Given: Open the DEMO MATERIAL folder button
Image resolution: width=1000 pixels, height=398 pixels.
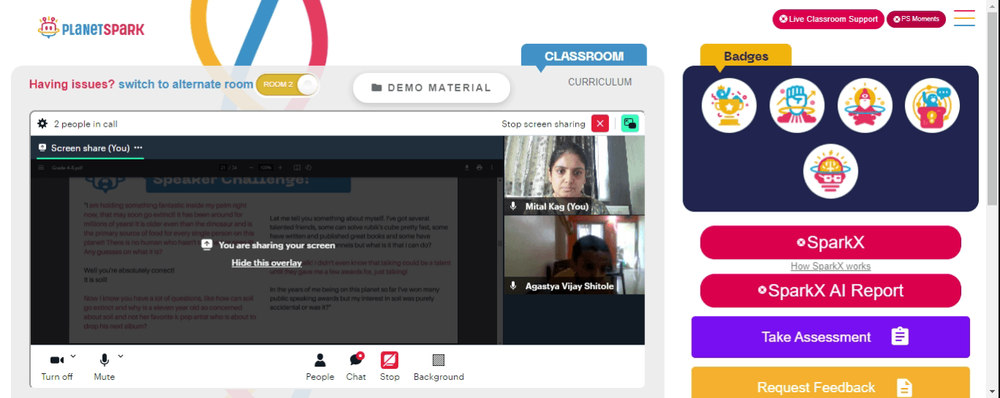Looking at the screenshot, I should [431, 88].
